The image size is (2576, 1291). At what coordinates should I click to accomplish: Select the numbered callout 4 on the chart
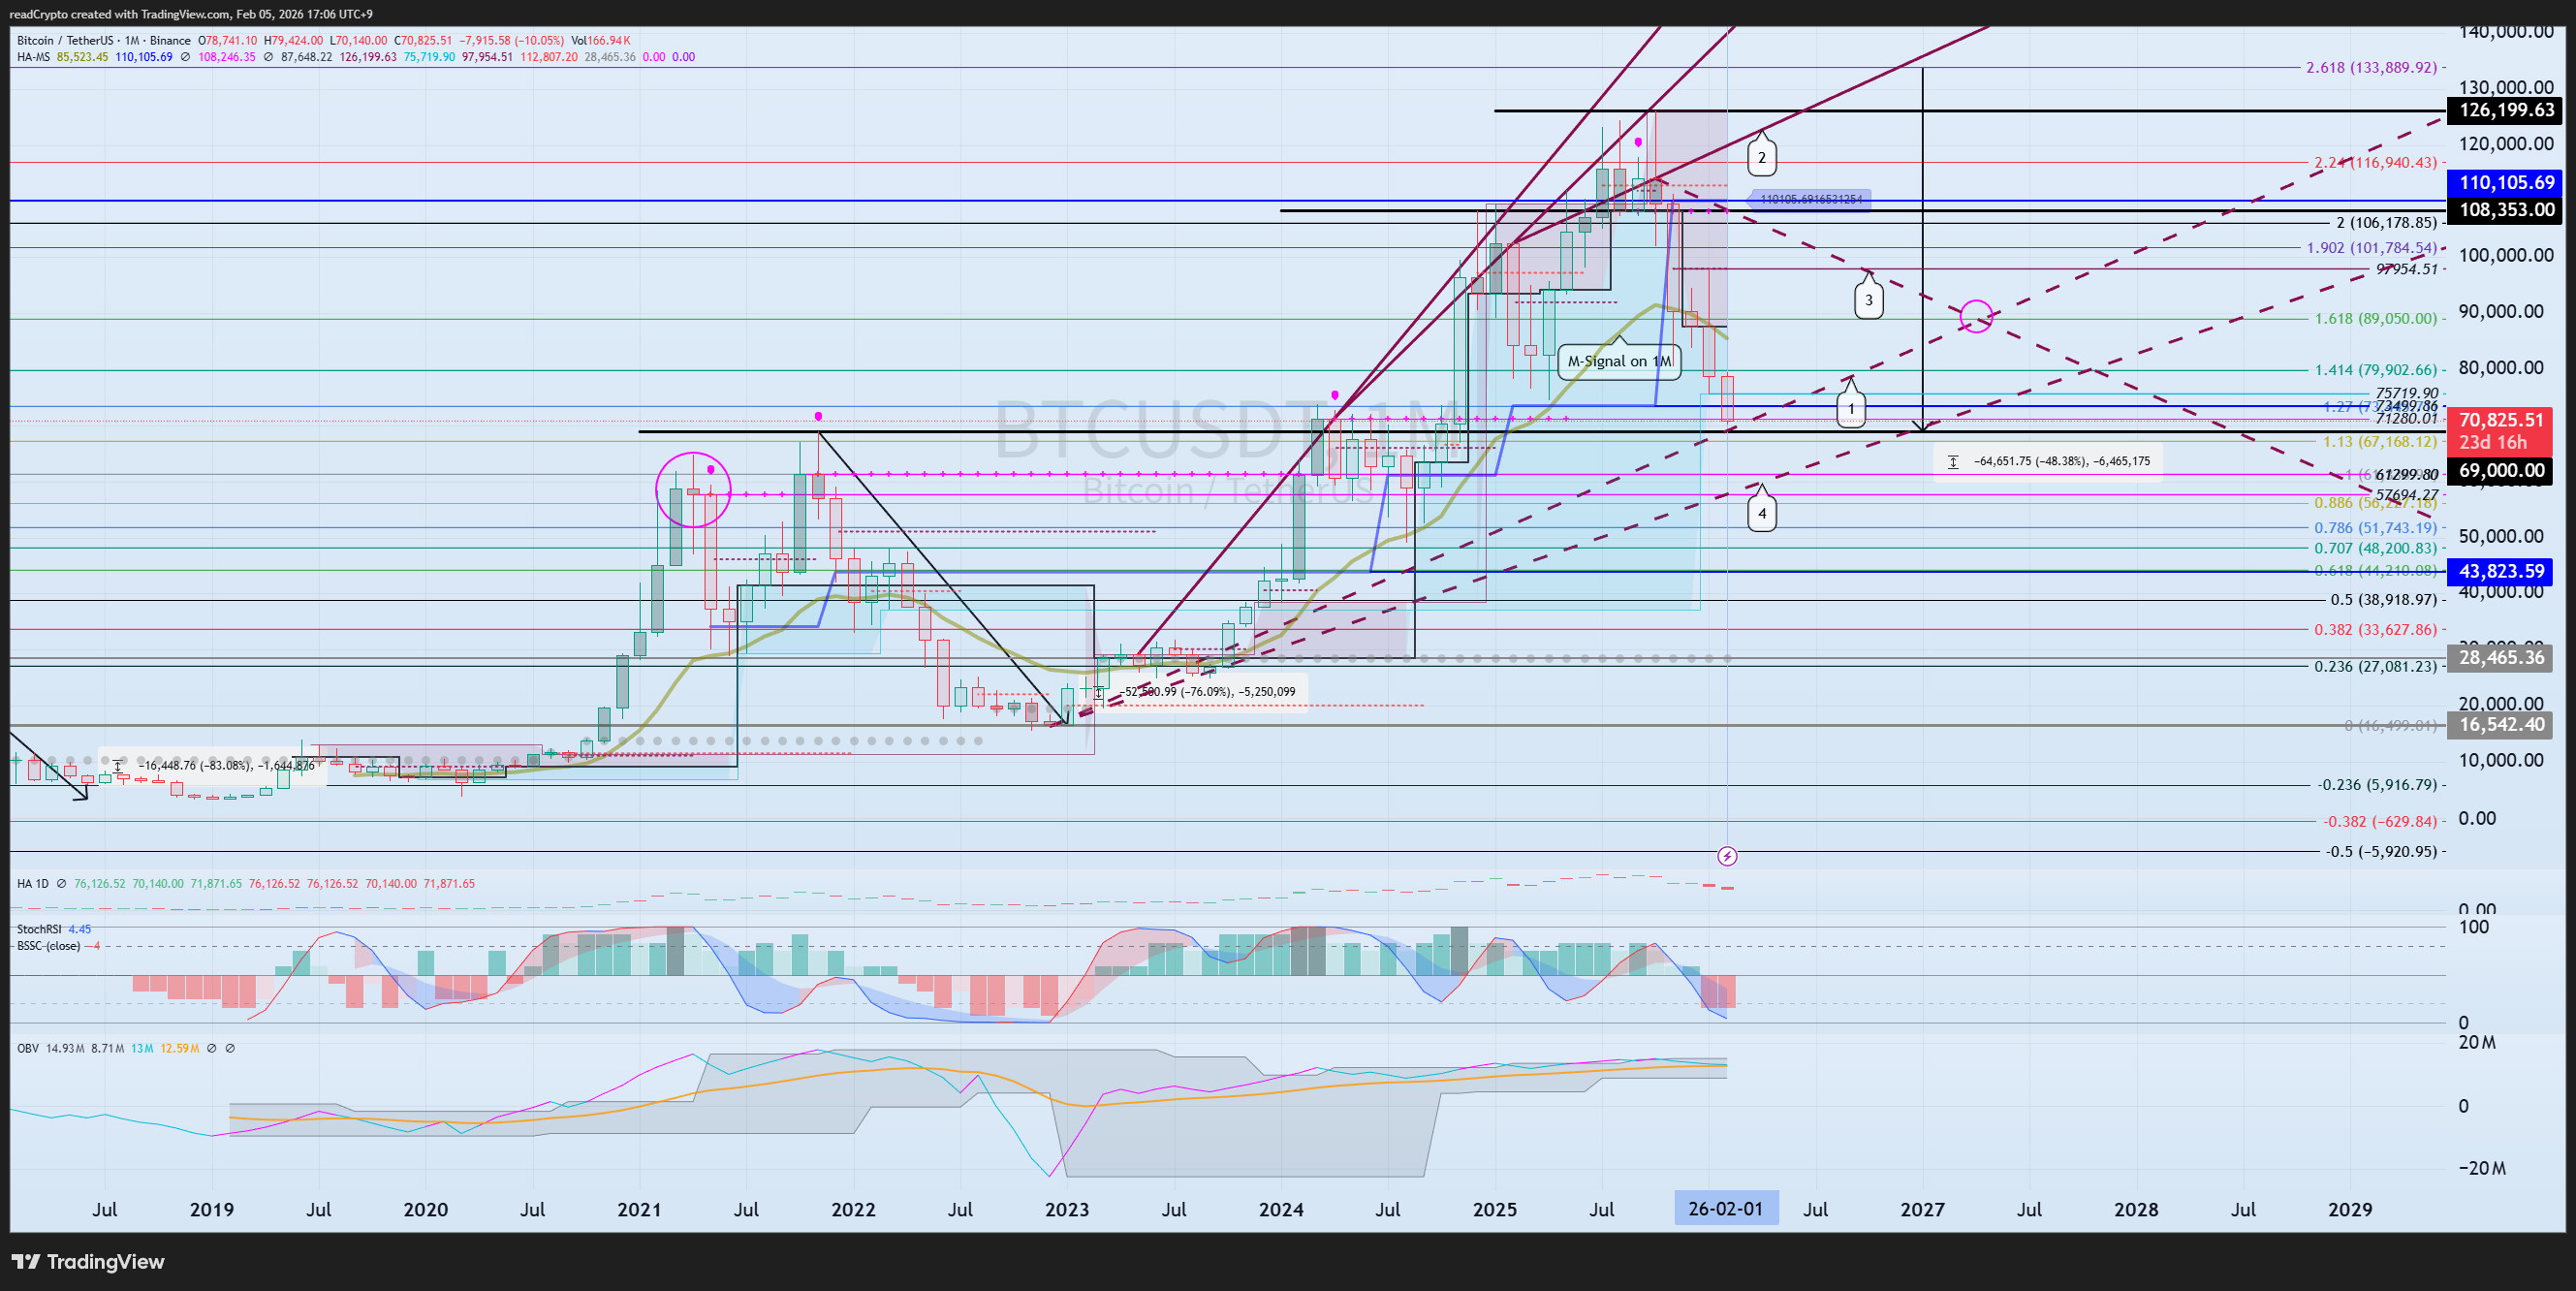pos(1762,514)
